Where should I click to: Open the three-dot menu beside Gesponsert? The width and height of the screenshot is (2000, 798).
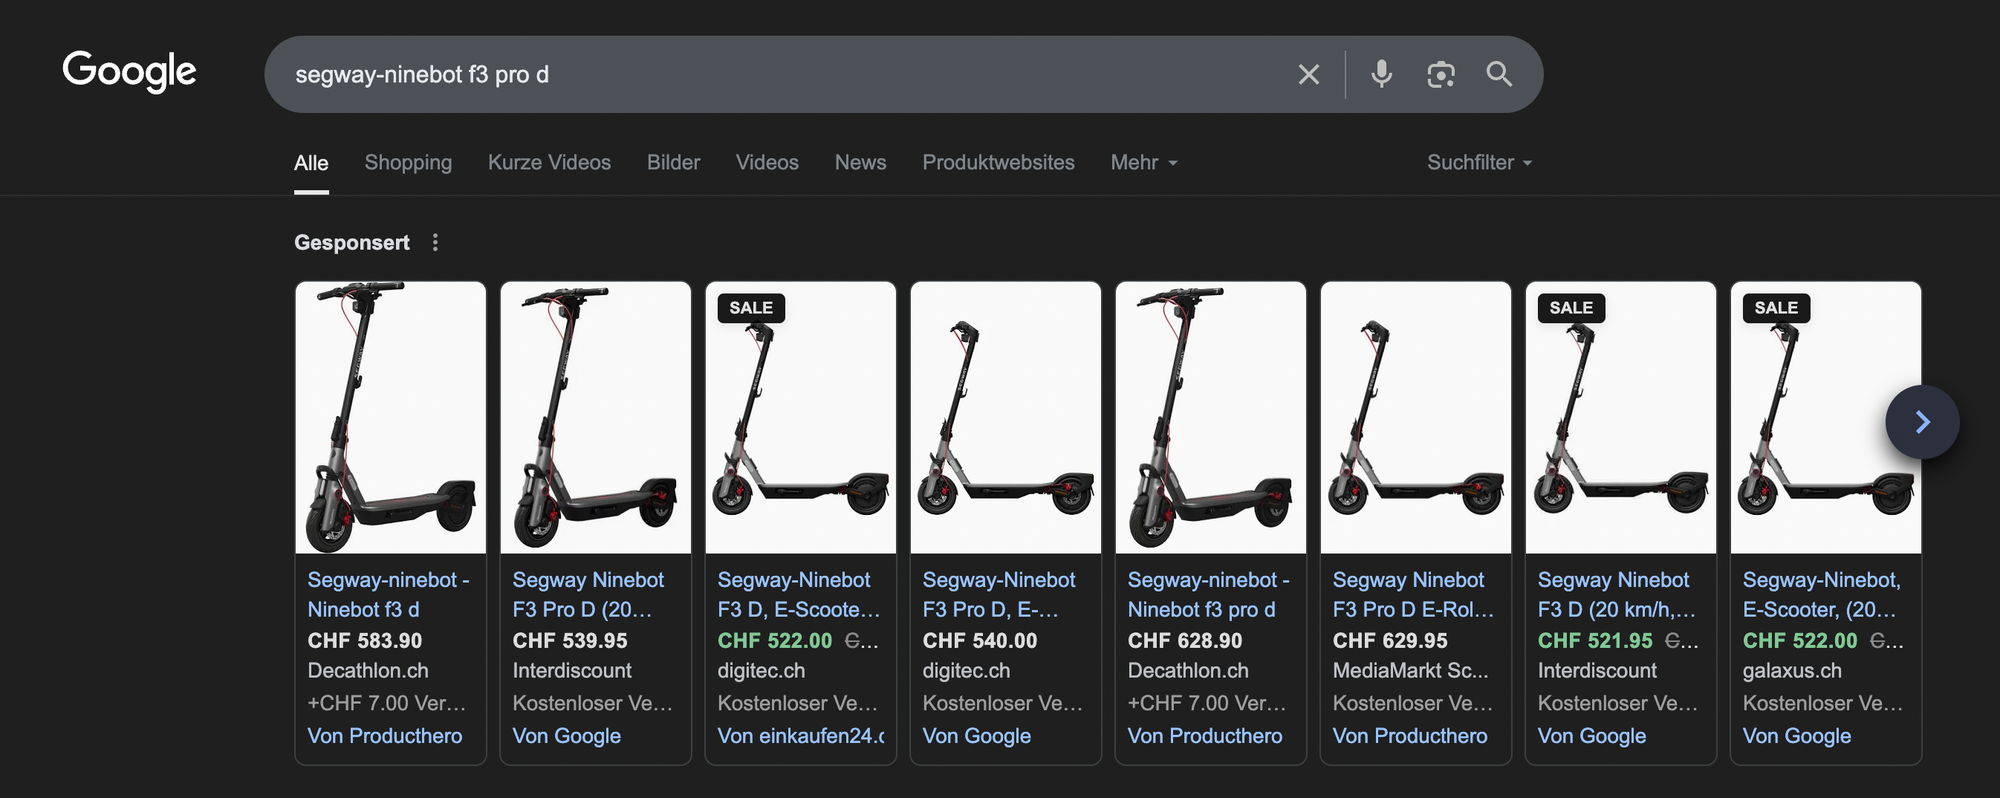[435, 242]
